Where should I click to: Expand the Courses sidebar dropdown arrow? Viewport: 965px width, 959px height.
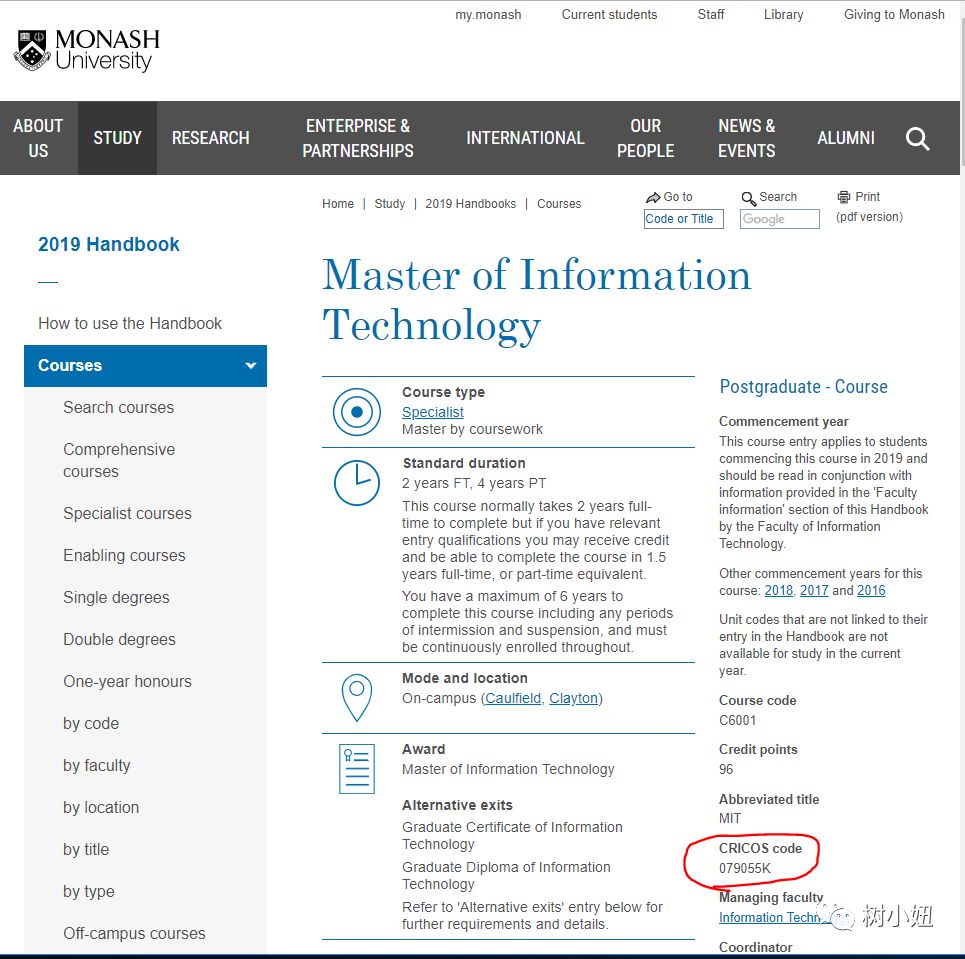[250, 366]
